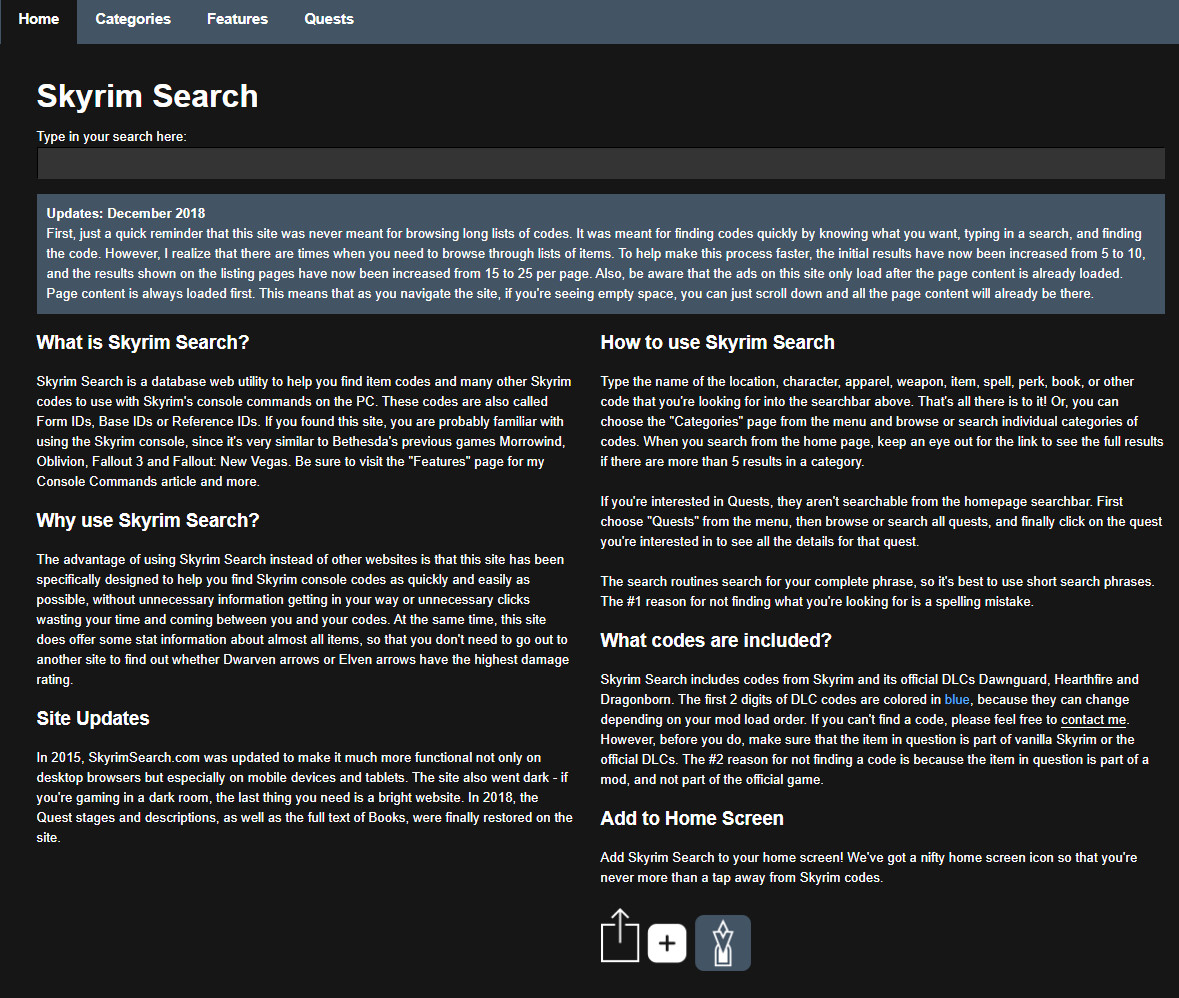Go to the Features page
This screenshot has height=998, width=1179.
(238, 20)
